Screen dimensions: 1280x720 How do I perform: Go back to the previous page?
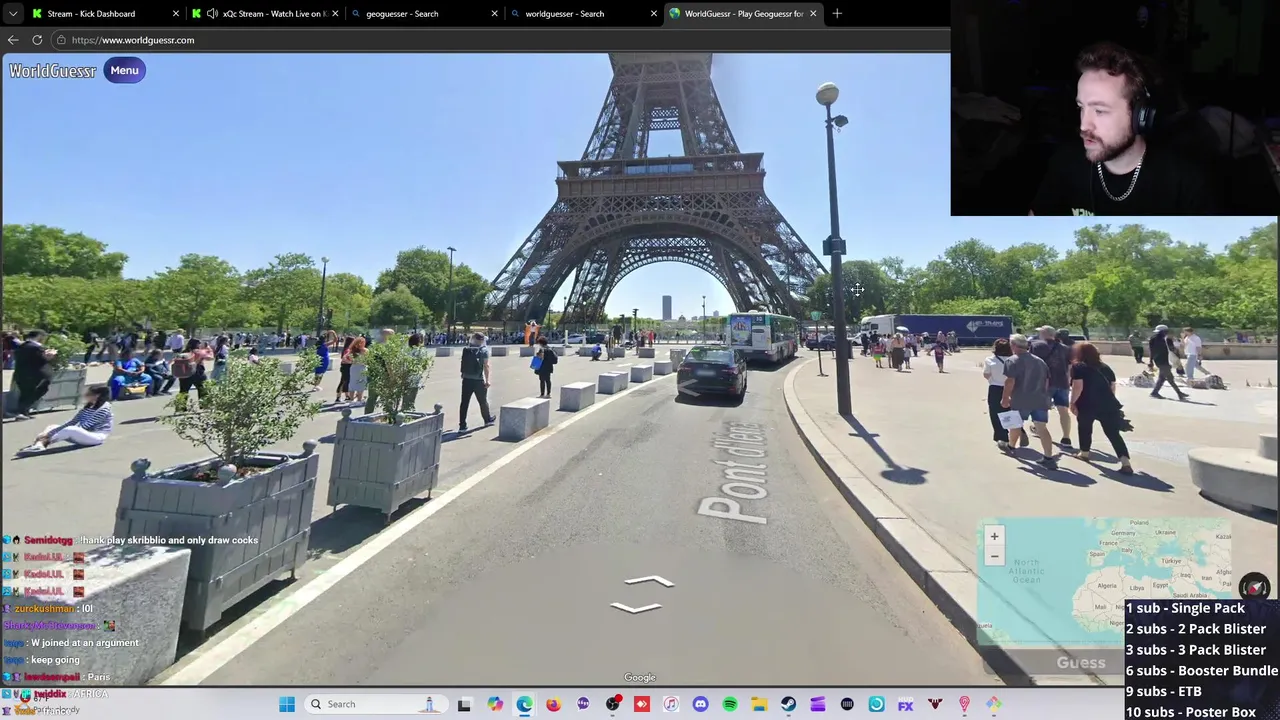[13, 40]
